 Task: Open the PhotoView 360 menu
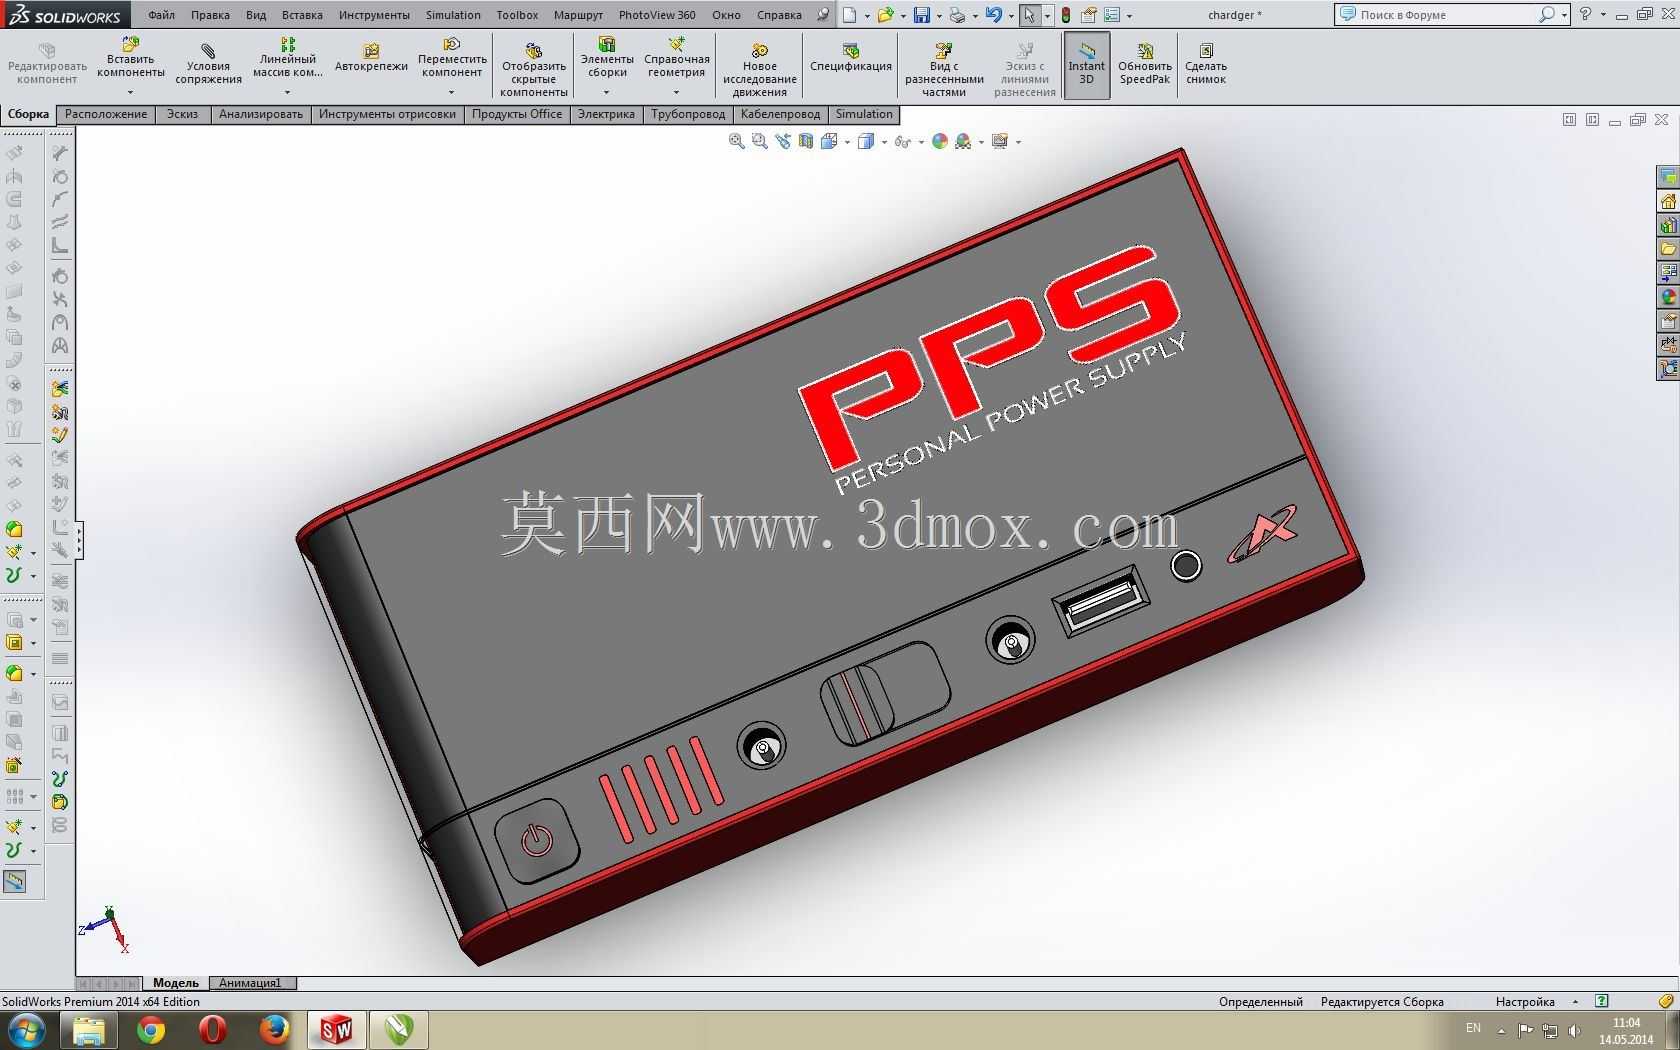[x=657, y=15]
